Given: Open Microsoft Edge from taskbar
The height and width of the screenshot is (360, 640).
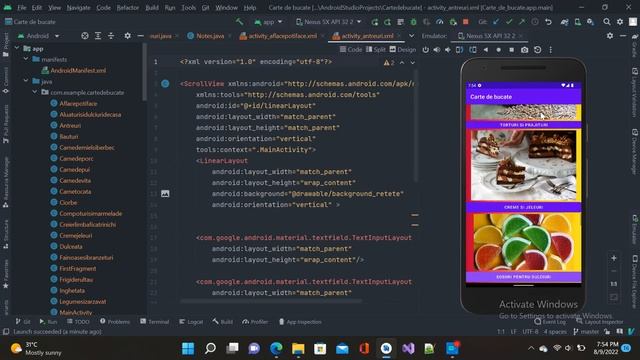Looking at the screenshot, I should click(x=276, y=349).
